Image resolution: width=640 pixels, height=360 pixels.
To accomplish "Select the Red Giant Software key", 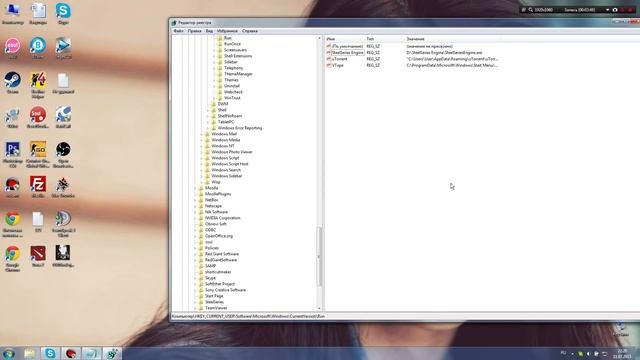I will tap(222, 254).
